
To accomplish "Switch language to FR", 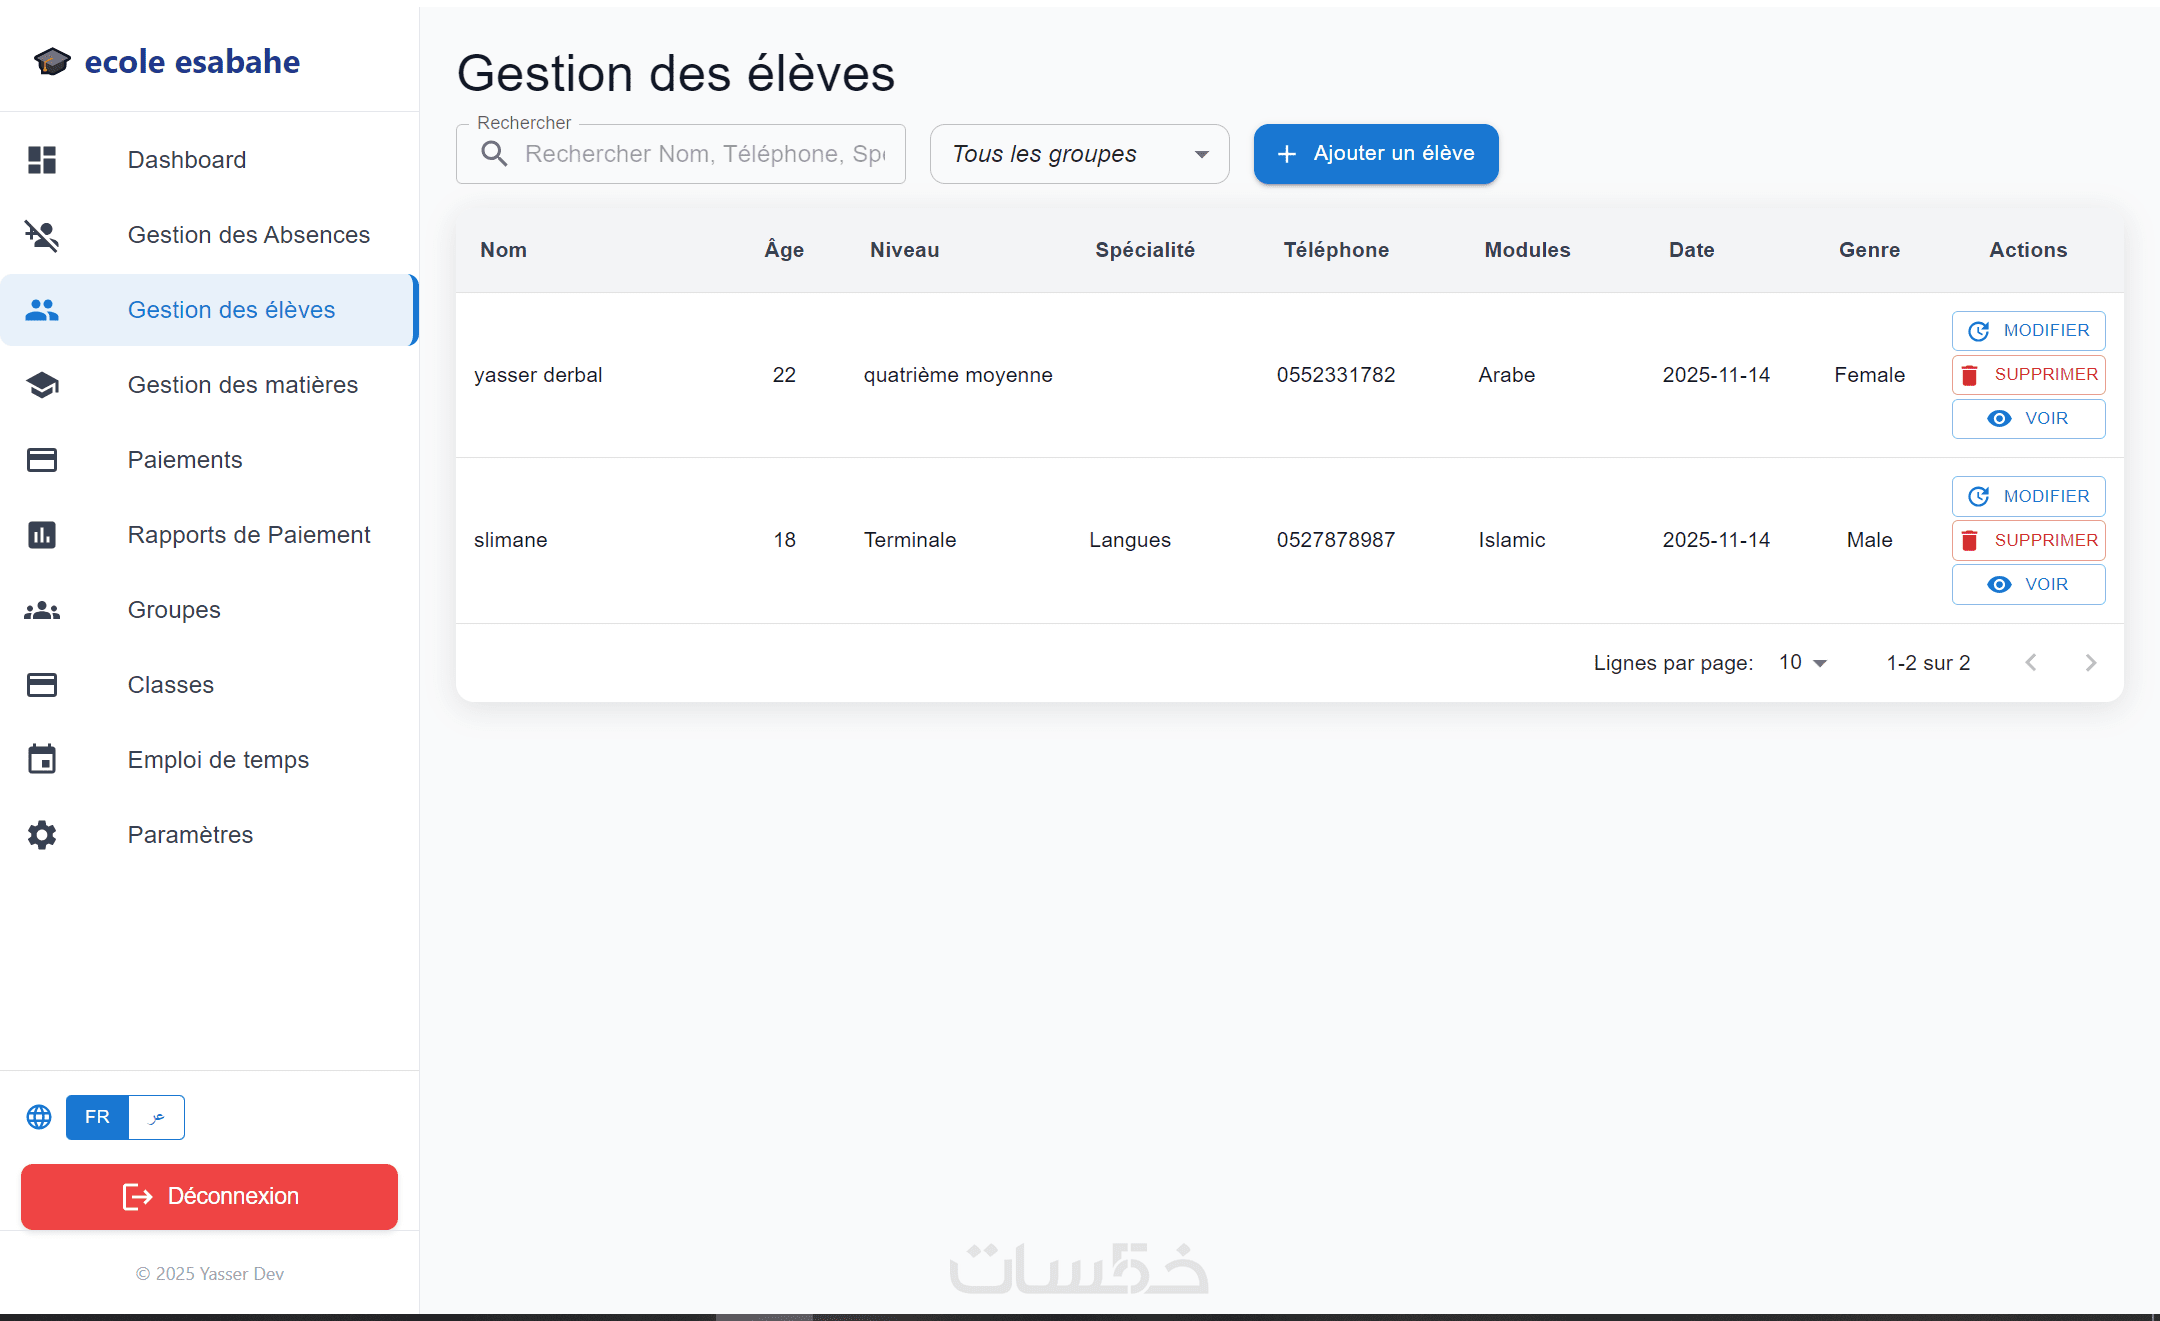I will pyautogui.click(x=97, y=1117).
